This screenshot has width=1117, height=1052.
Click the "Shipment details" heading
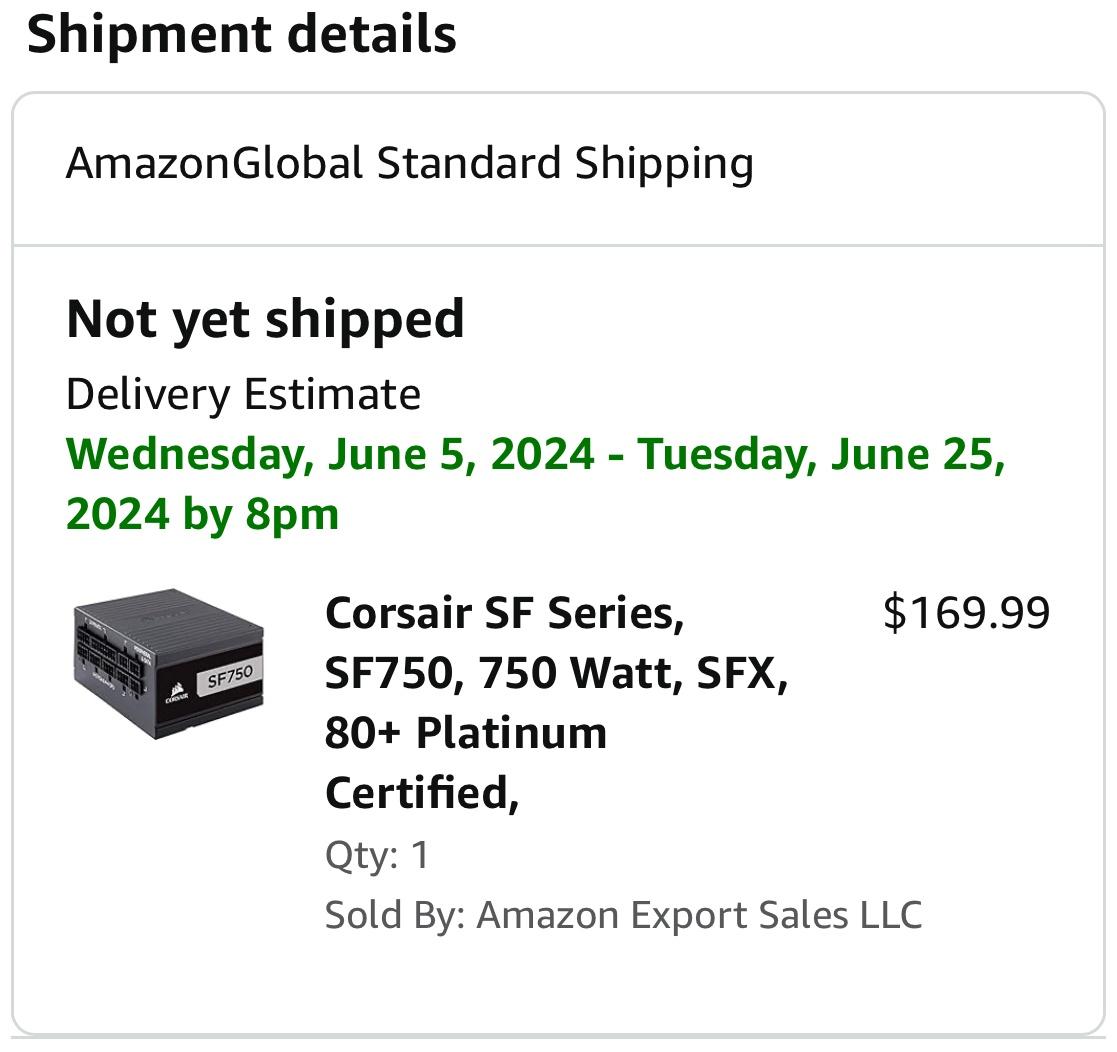[x=241, y=34]
